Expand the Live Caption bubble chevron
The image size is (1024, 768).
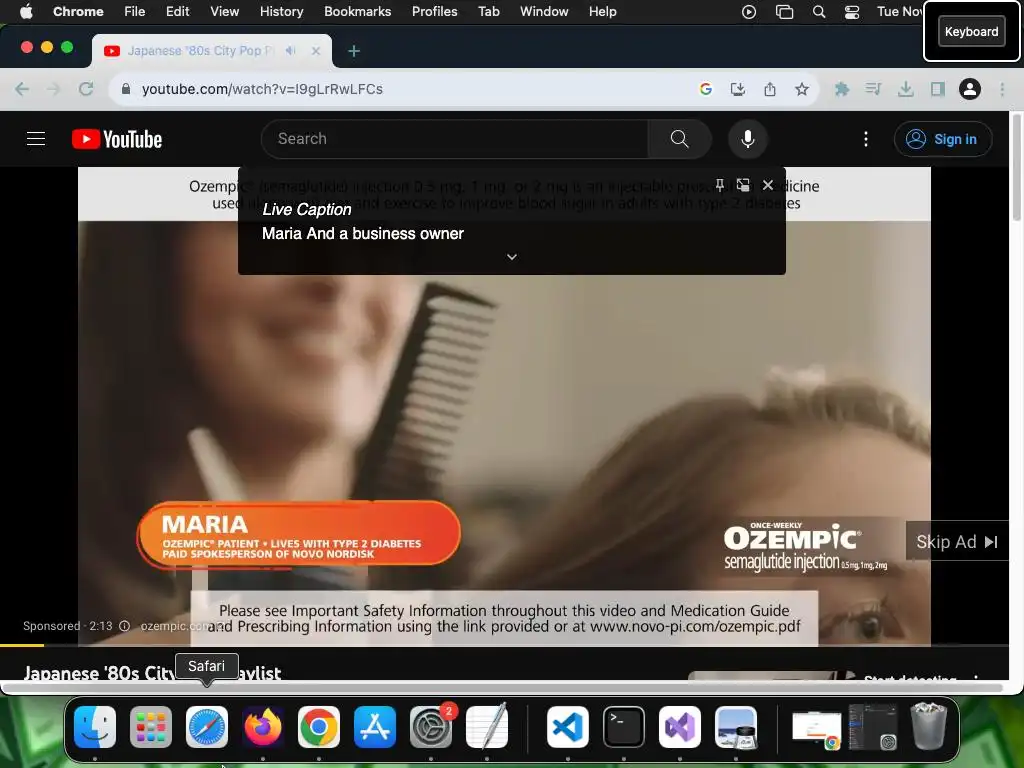[x=512, y=257]
